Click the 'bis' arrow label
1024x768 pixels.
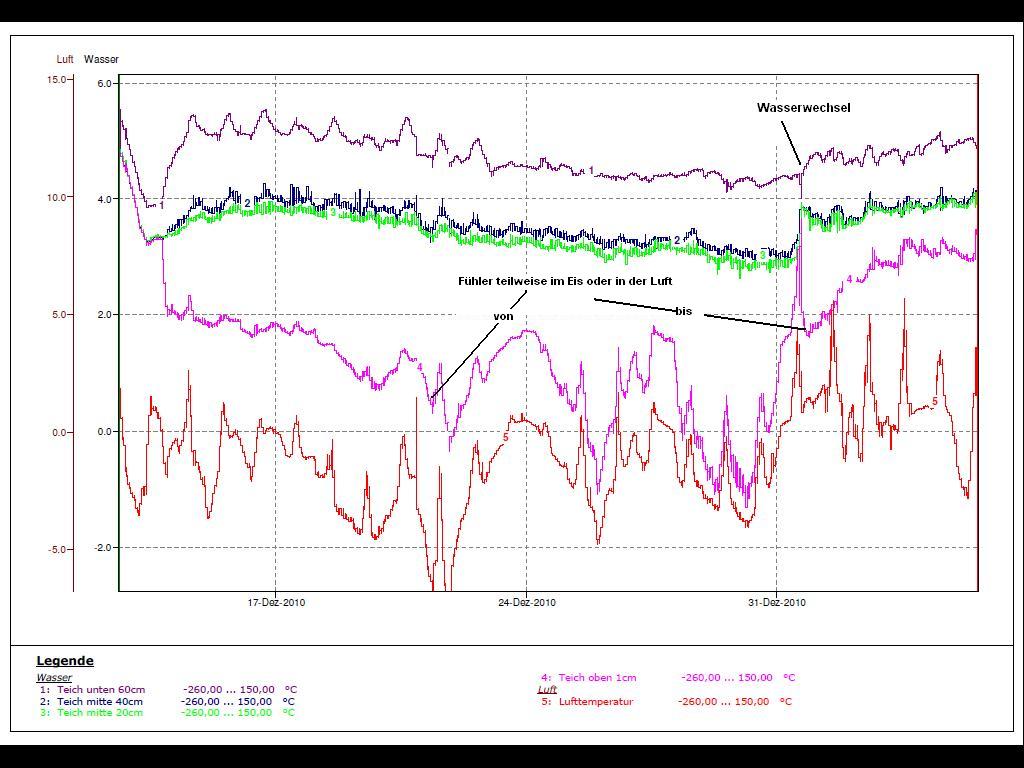click(683, 312)
